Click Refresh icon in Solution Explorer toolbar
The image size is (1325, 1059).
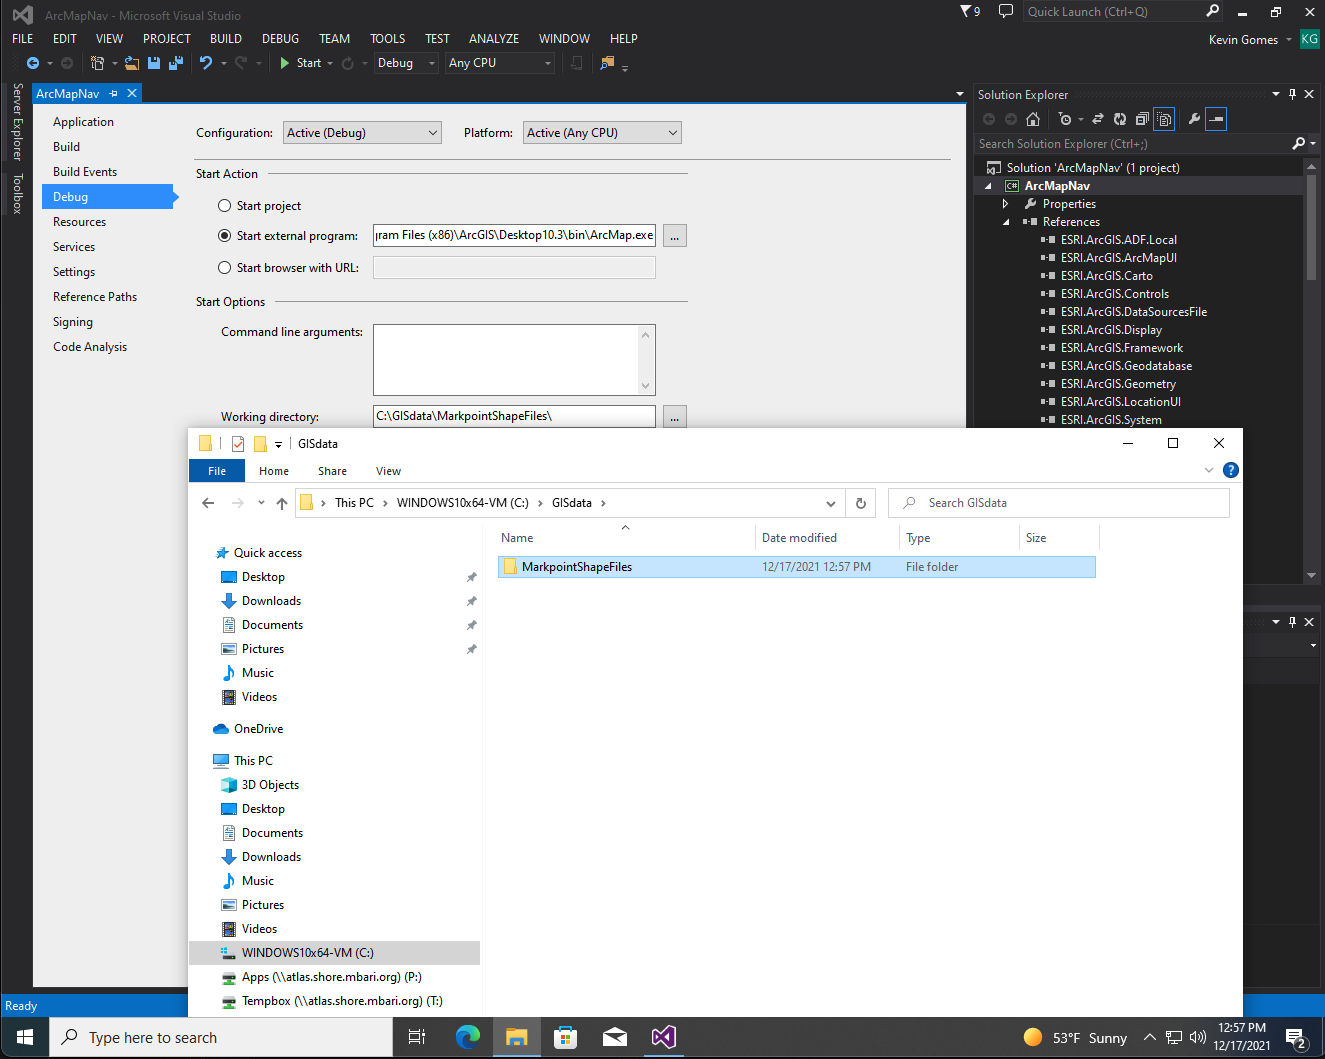(x=1120, y=119)
